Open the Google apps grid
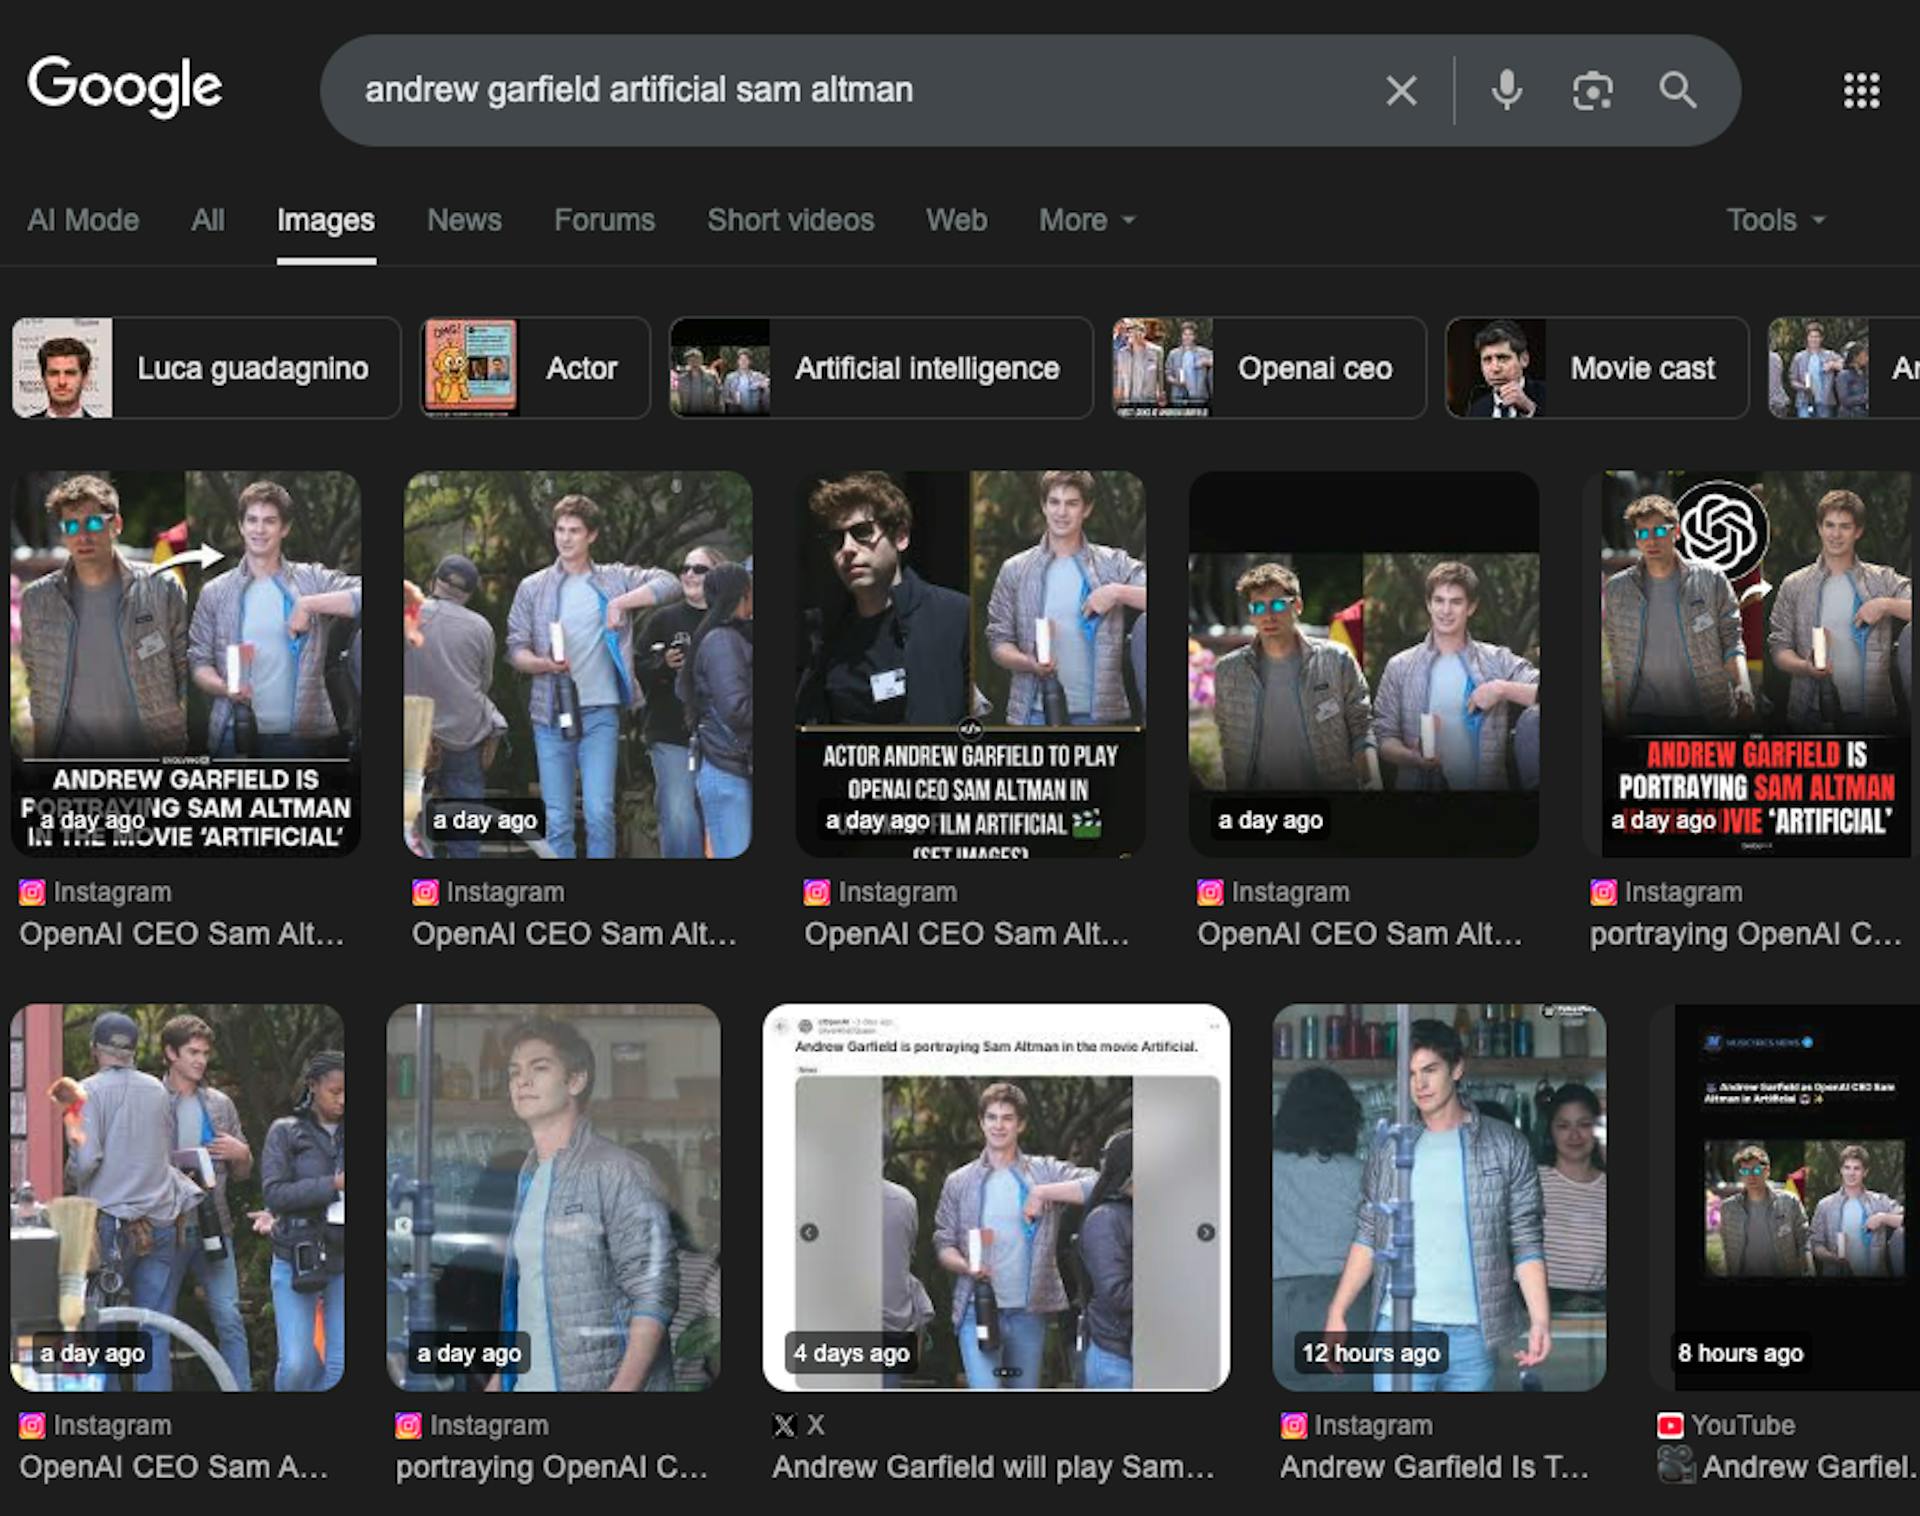The image size is (1920, 1516). click(x=1861, y=90)
